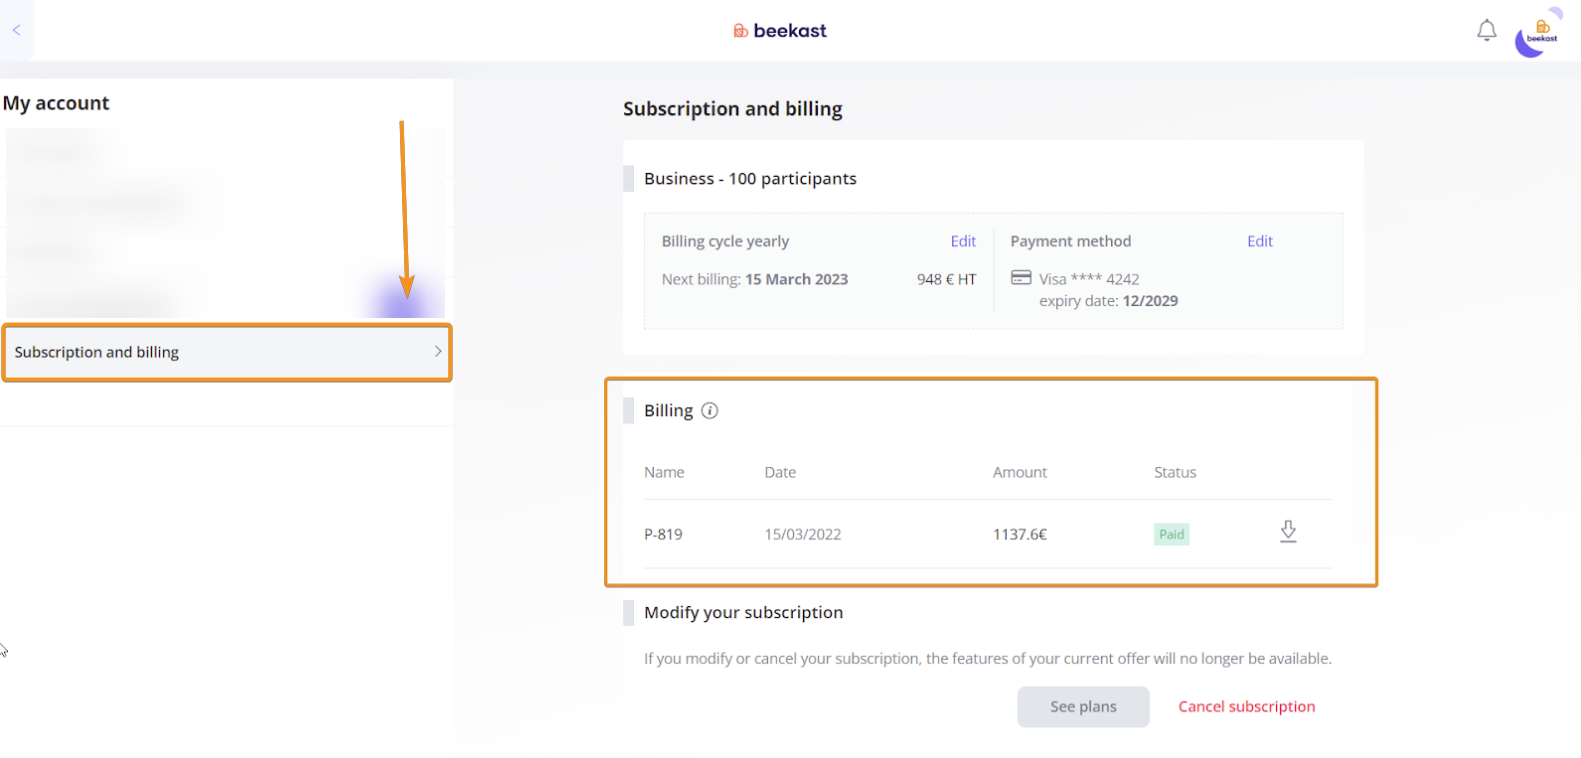Viewport: 1581px width, 758px height.
Task: Show the info tooltip beside Billing
Action: (710, 411)
